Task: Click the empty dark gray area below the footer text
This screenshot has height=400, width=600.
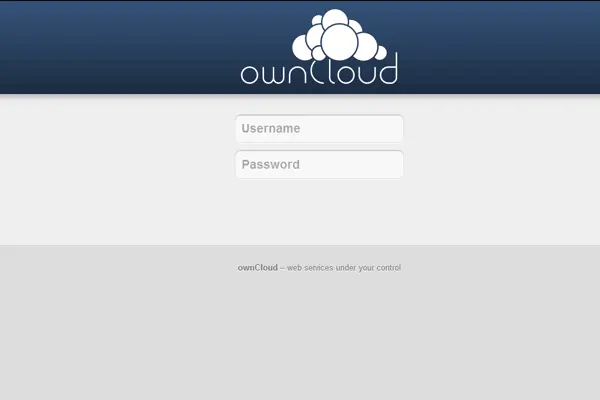Action: click(300, 340)
